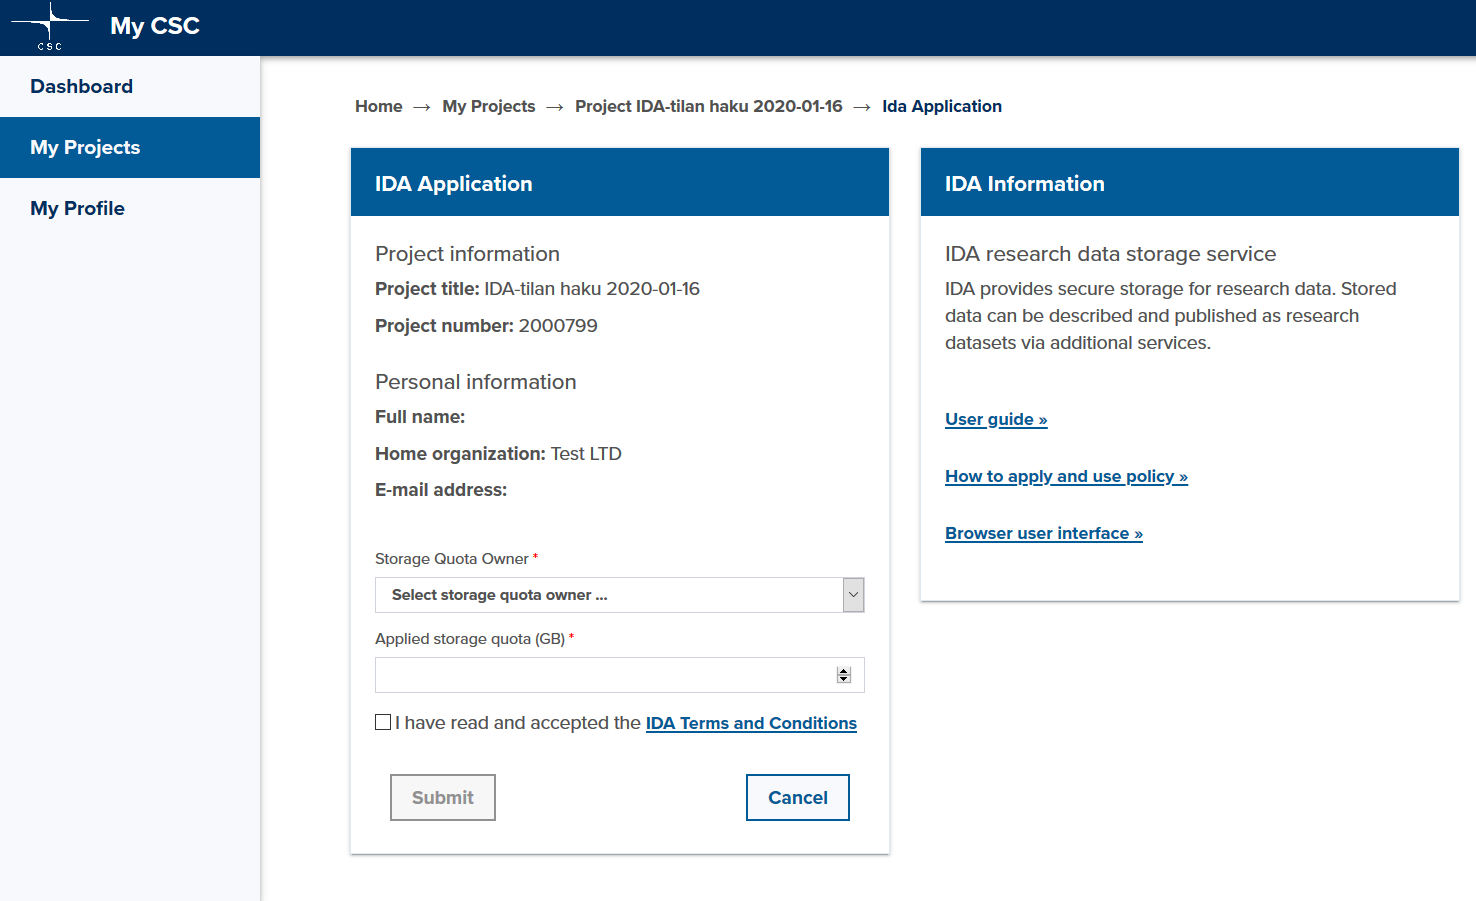Click the Full name label
Image resolution: width=1476 pixels, height=901 pixels.
coord(420,417)
